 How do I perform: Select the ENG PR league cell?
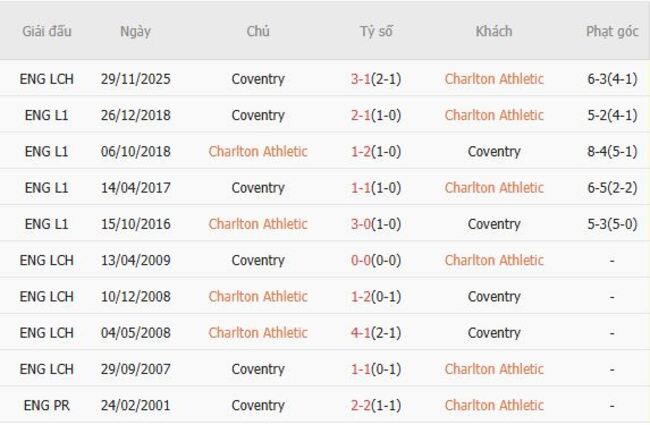coord(46,405)
